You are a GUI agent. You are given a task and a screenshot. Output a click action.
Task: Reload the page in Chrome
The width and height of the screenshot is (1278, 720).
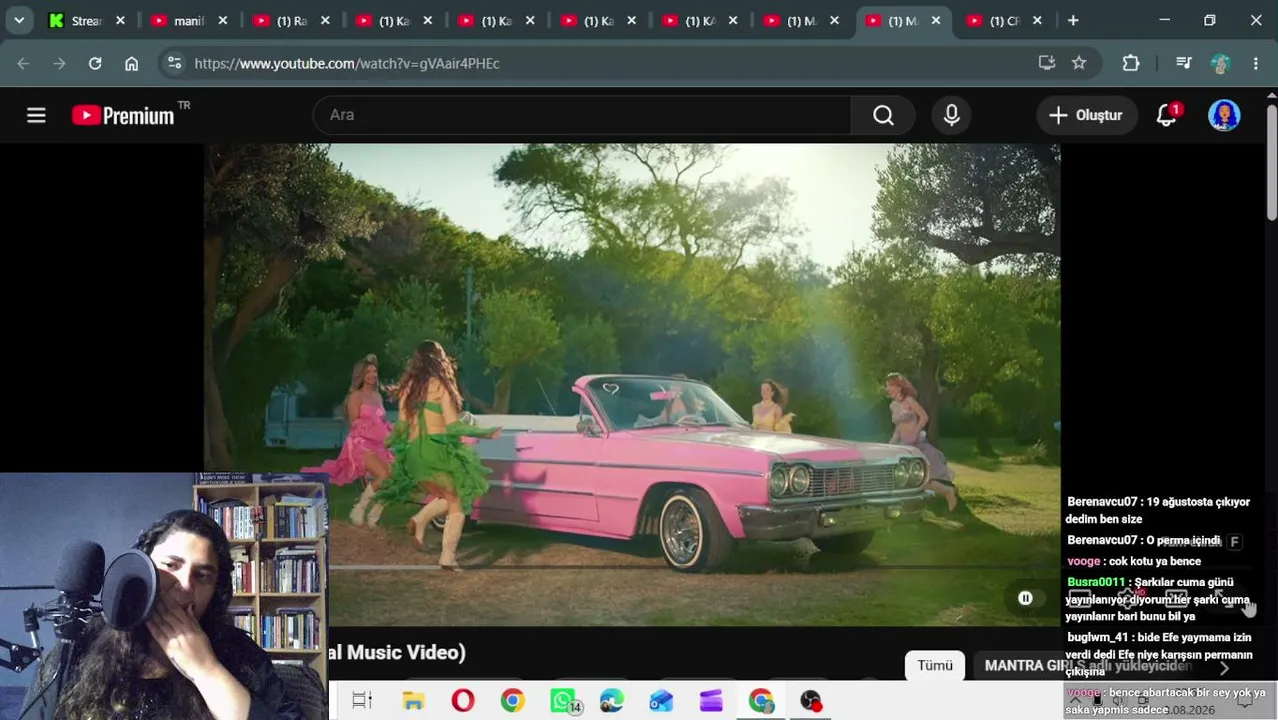pyautogui.click(x=95, y=63)
